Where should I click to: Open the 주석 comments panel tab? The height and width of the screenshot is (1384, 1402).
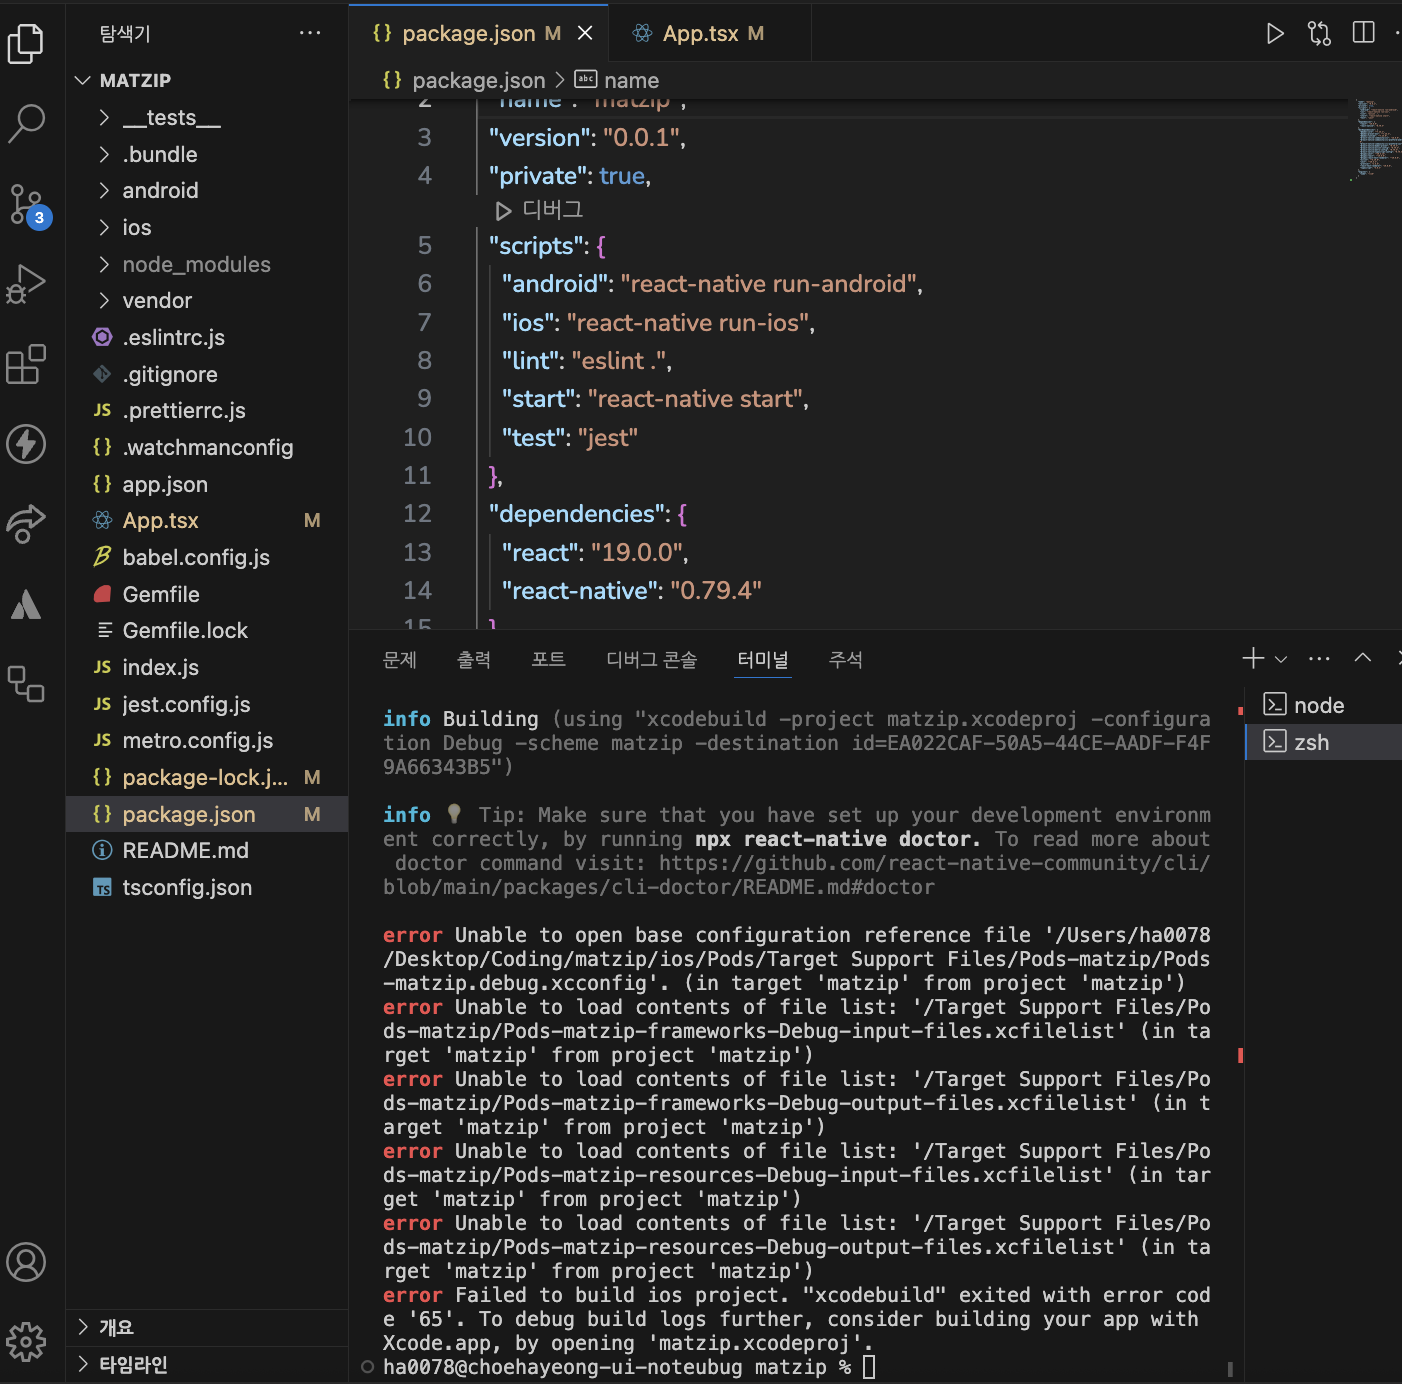pos(845,659)
